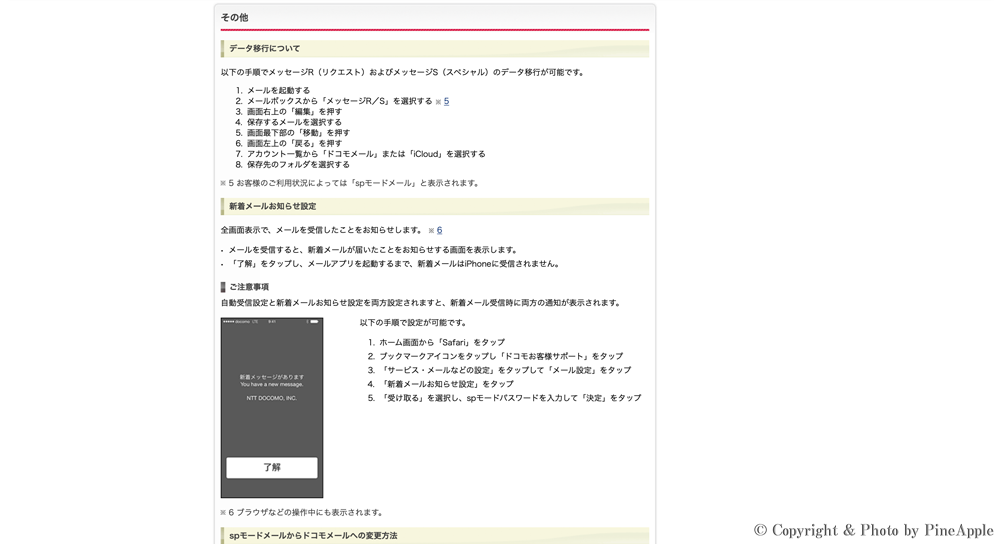The width and height of the screenshot is (1000, 544).
Task: Click the Copyright & Photo by PineApple watermark
Action: point(873,530)
